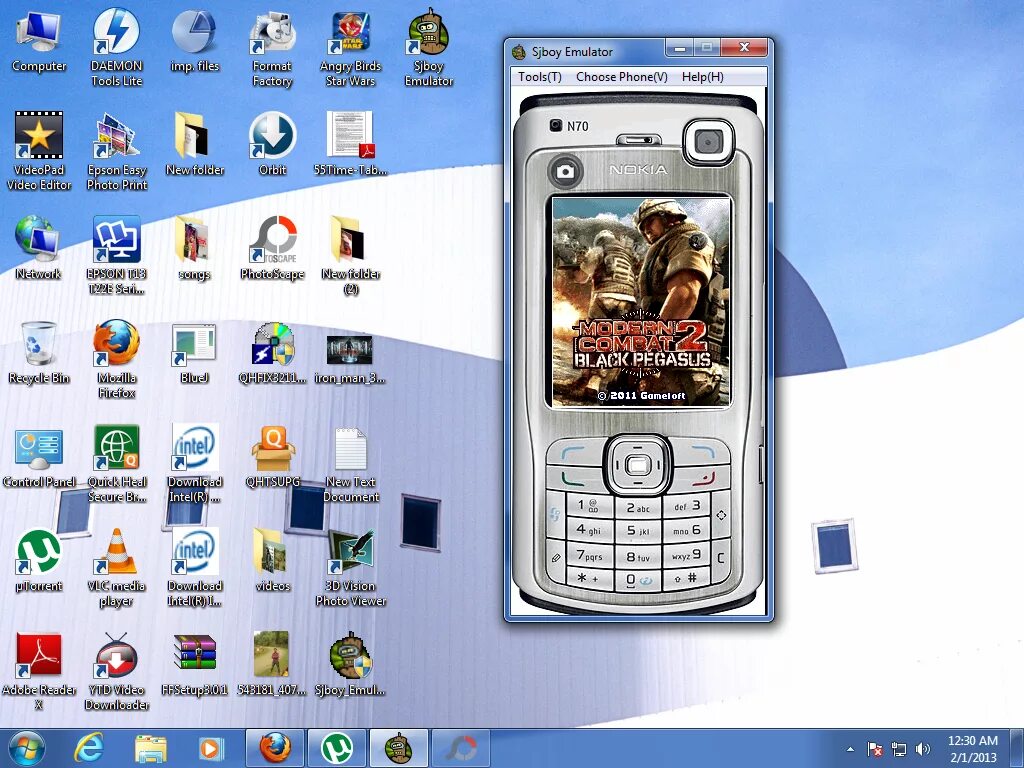Select the µTorrent desktop shortcut
Viewport: 1024px width, 768px height.
click(39, 560)
